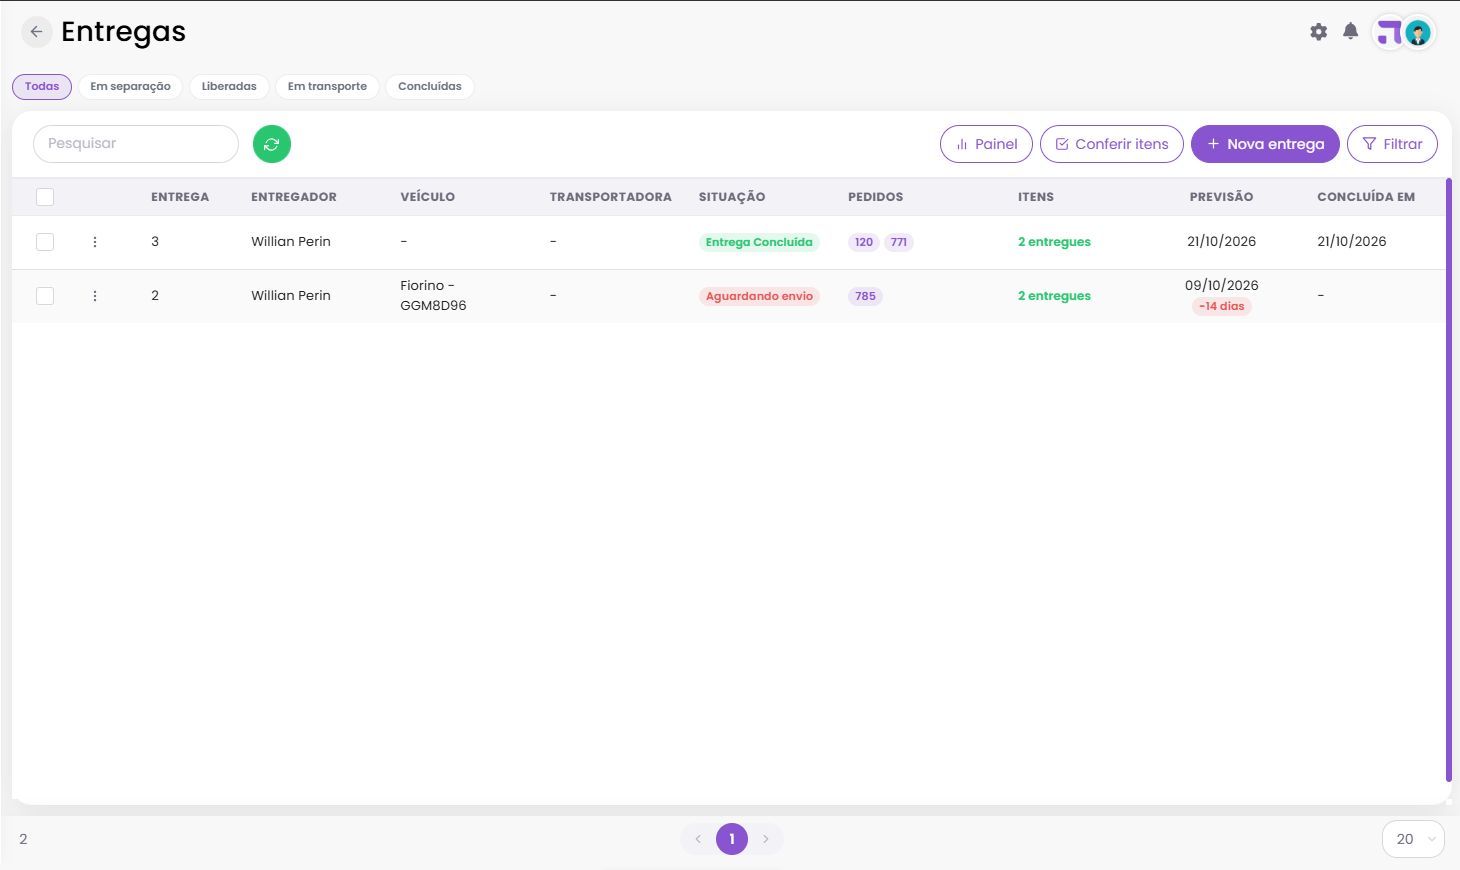Open settings via the gear icon
The image size is (1460, 870).
[1319, 32]
